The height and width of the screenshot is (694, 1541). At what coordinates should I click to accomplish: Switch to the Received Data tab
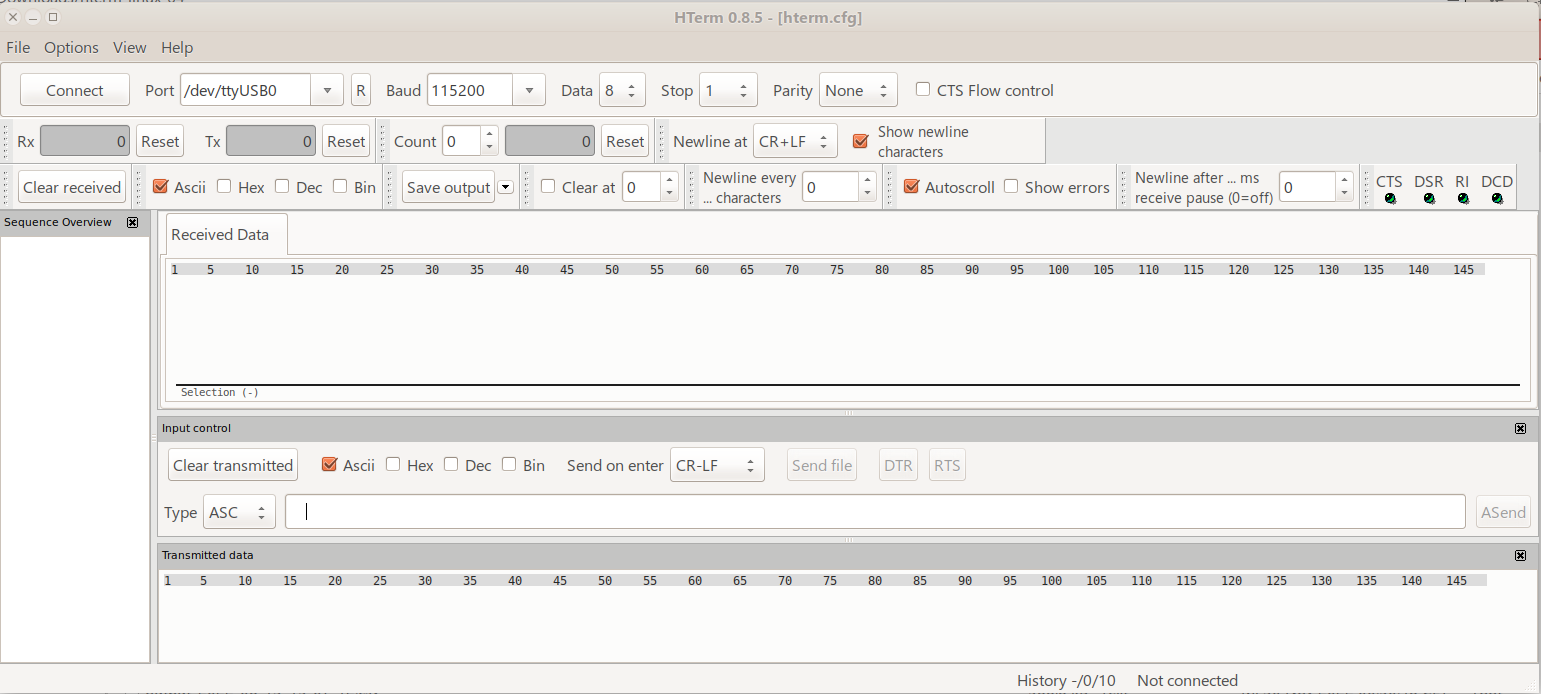[220, 235]
